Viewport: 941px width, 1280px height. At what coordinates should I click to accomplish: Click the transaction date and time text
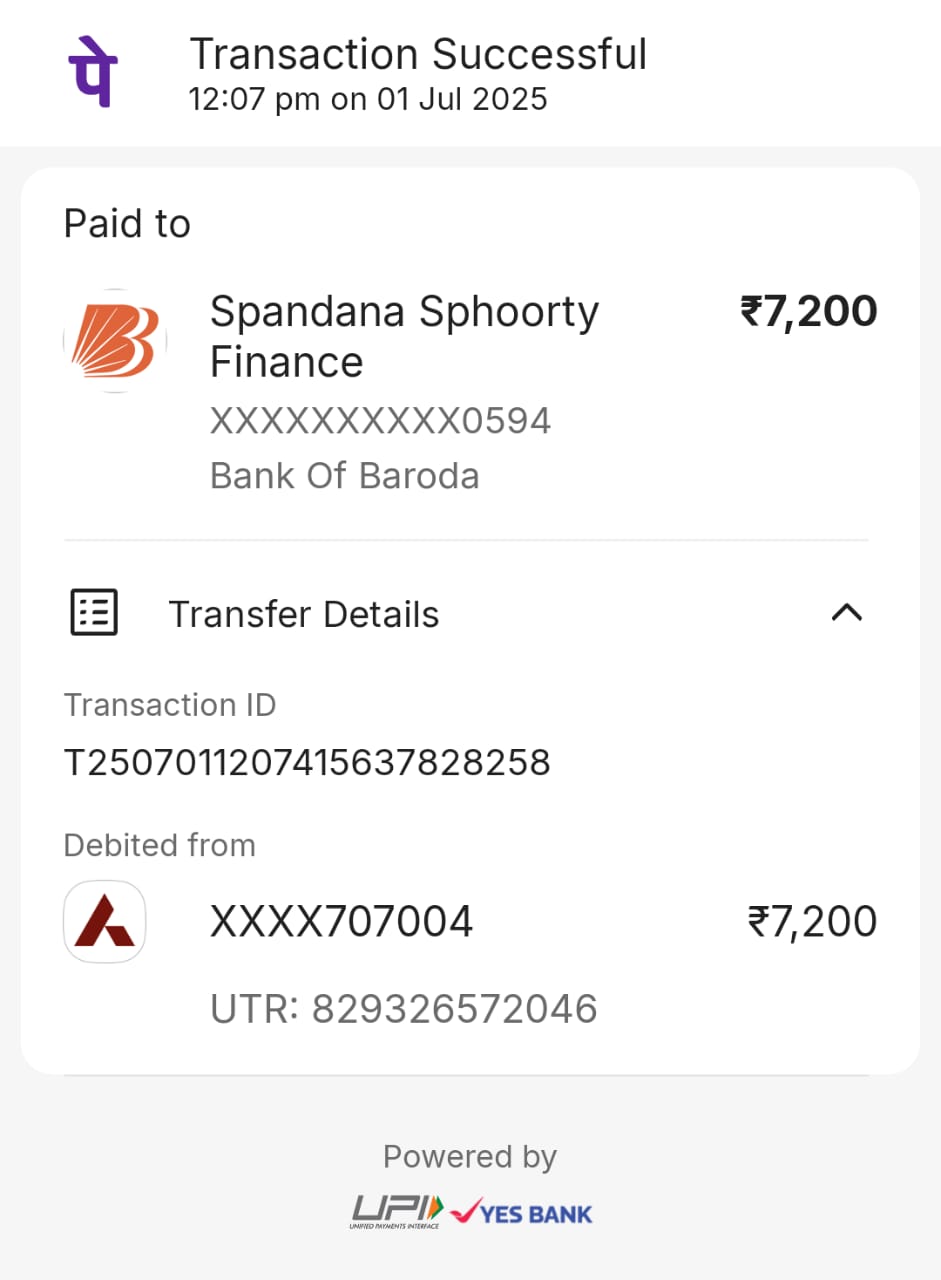[367, 100]
